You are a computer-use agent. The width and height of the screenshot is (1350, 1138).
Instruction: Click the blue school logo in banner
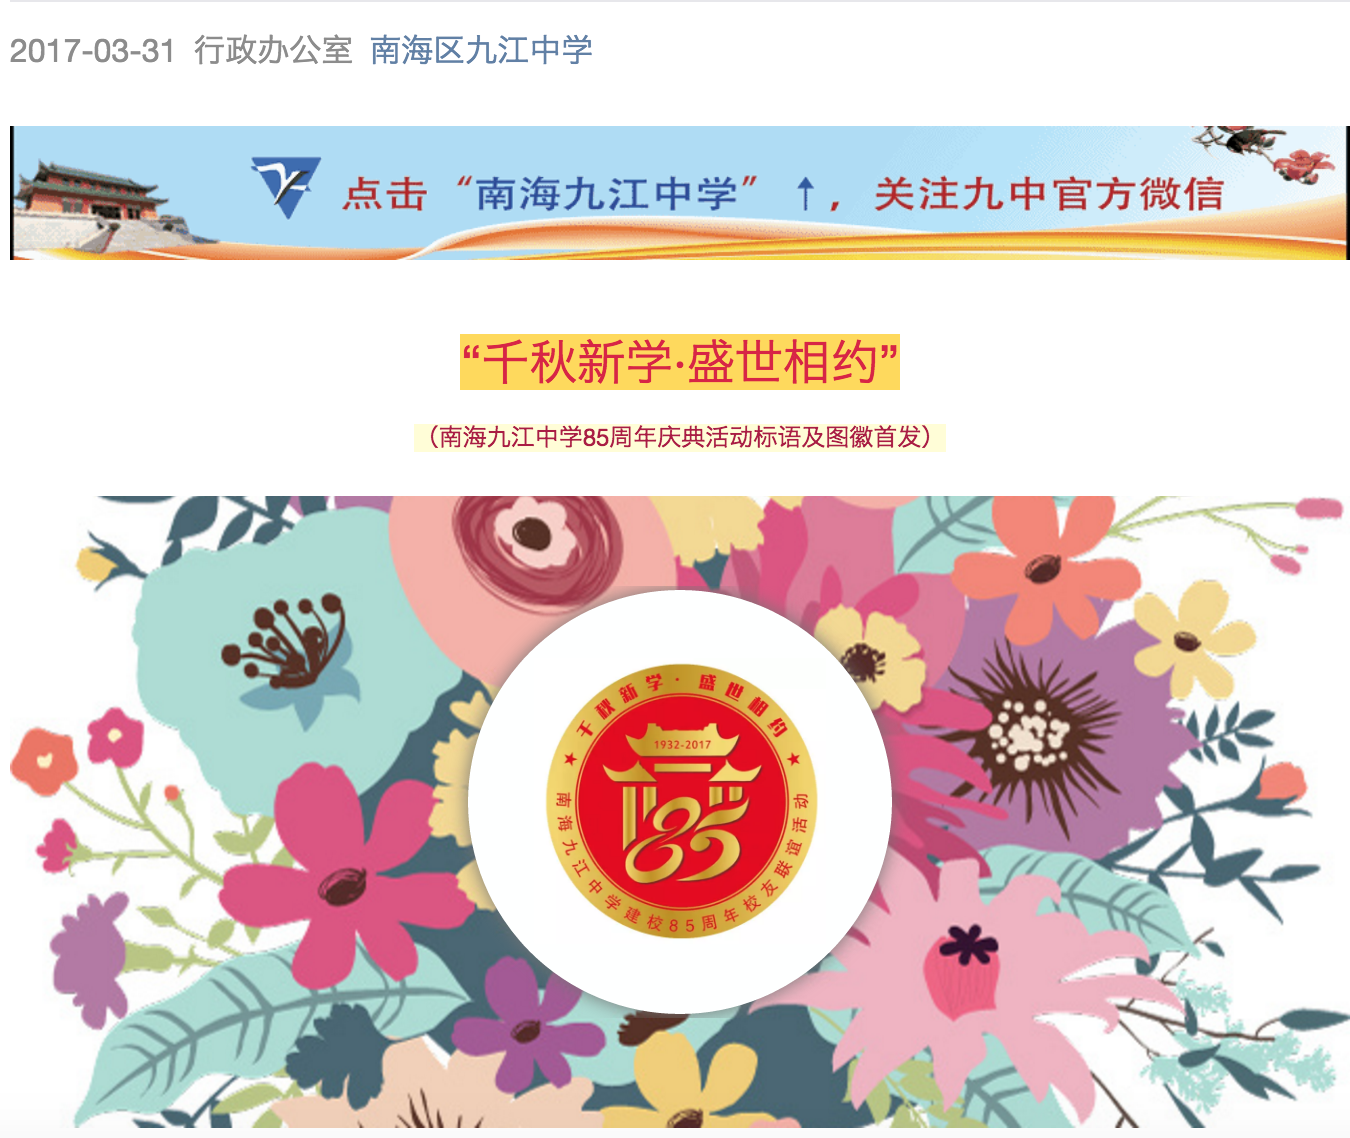pos(286,187)
